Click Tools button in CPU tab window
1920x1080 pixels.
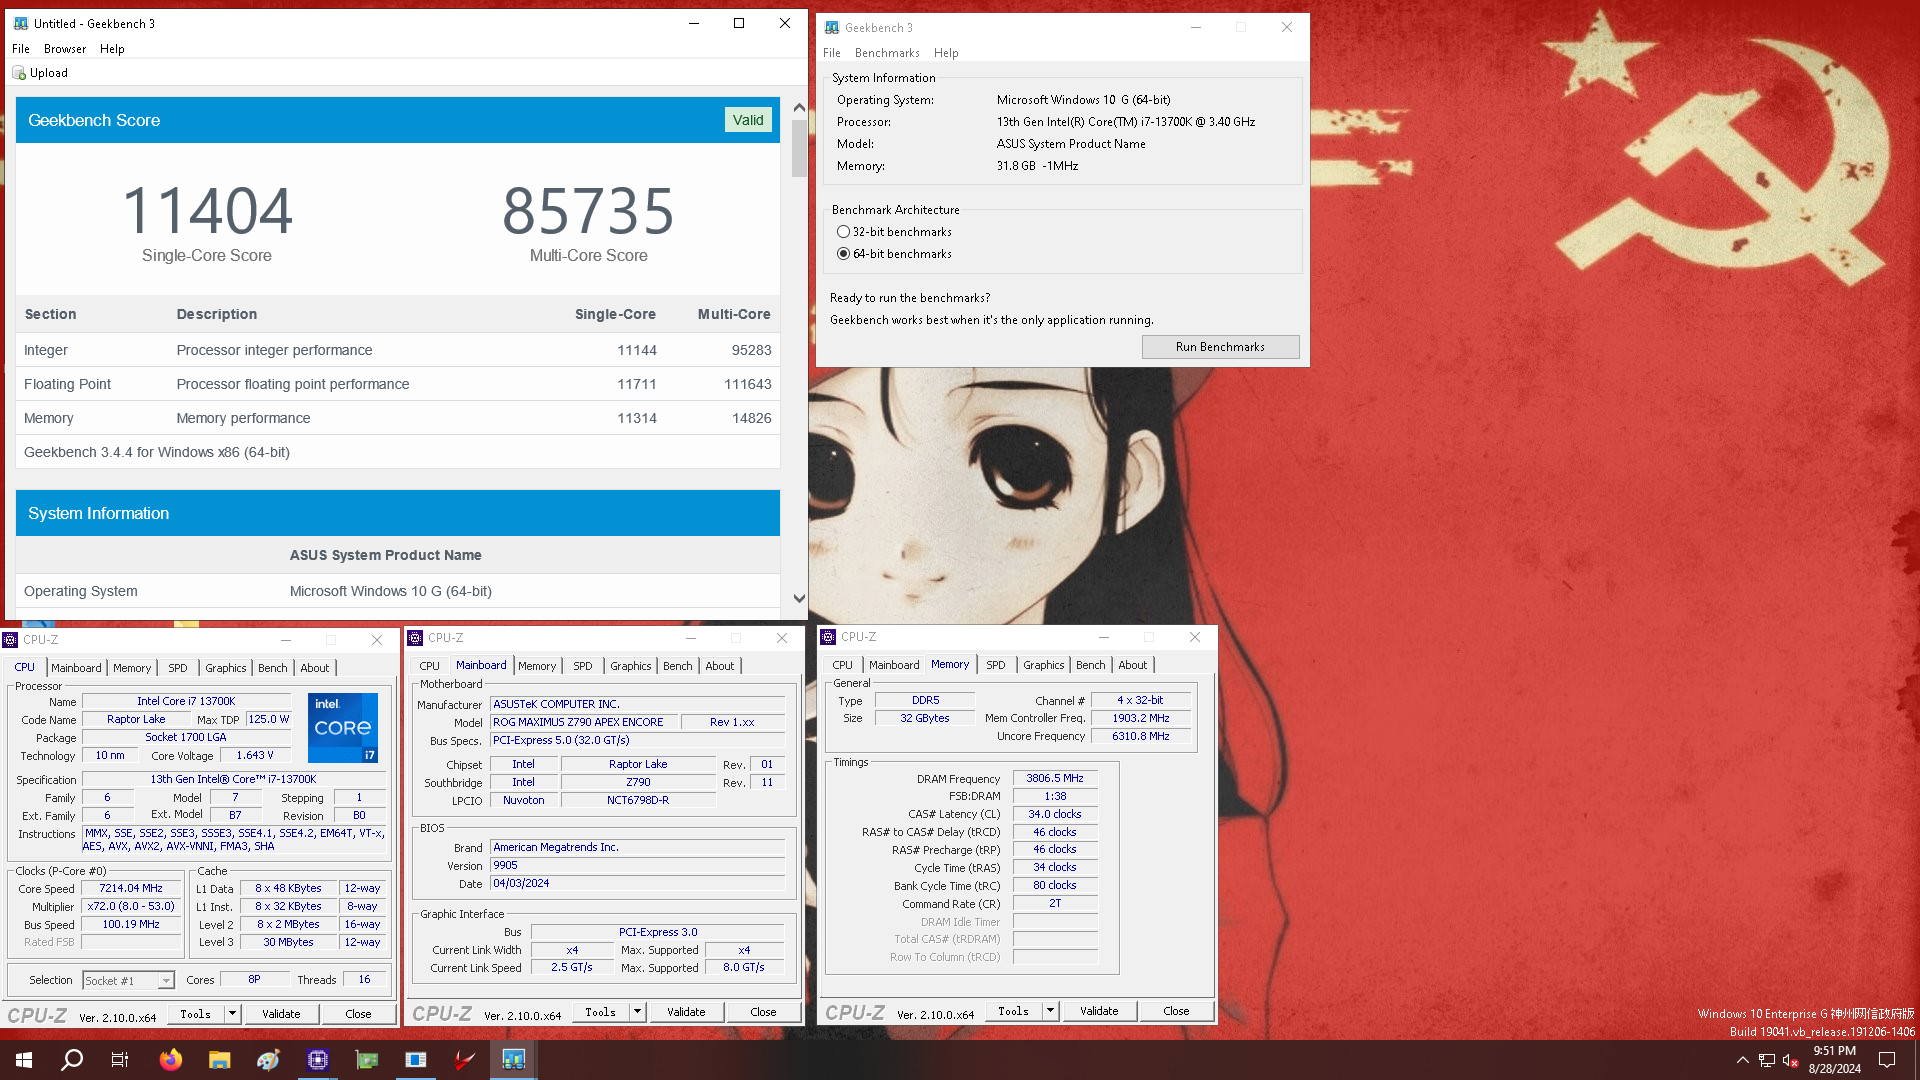pos(196,1014)
